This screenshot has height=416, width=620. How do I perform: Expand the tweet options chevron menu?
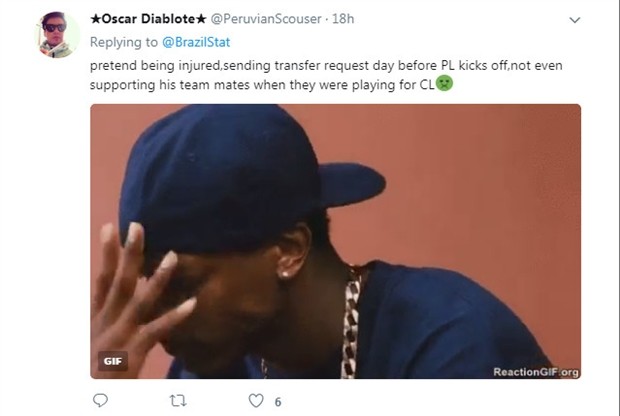click(x=574, y=20)
